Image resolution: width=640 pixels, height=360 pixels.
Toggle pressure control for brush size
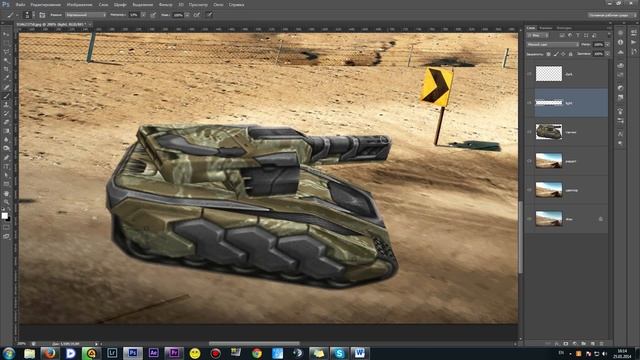209,15
